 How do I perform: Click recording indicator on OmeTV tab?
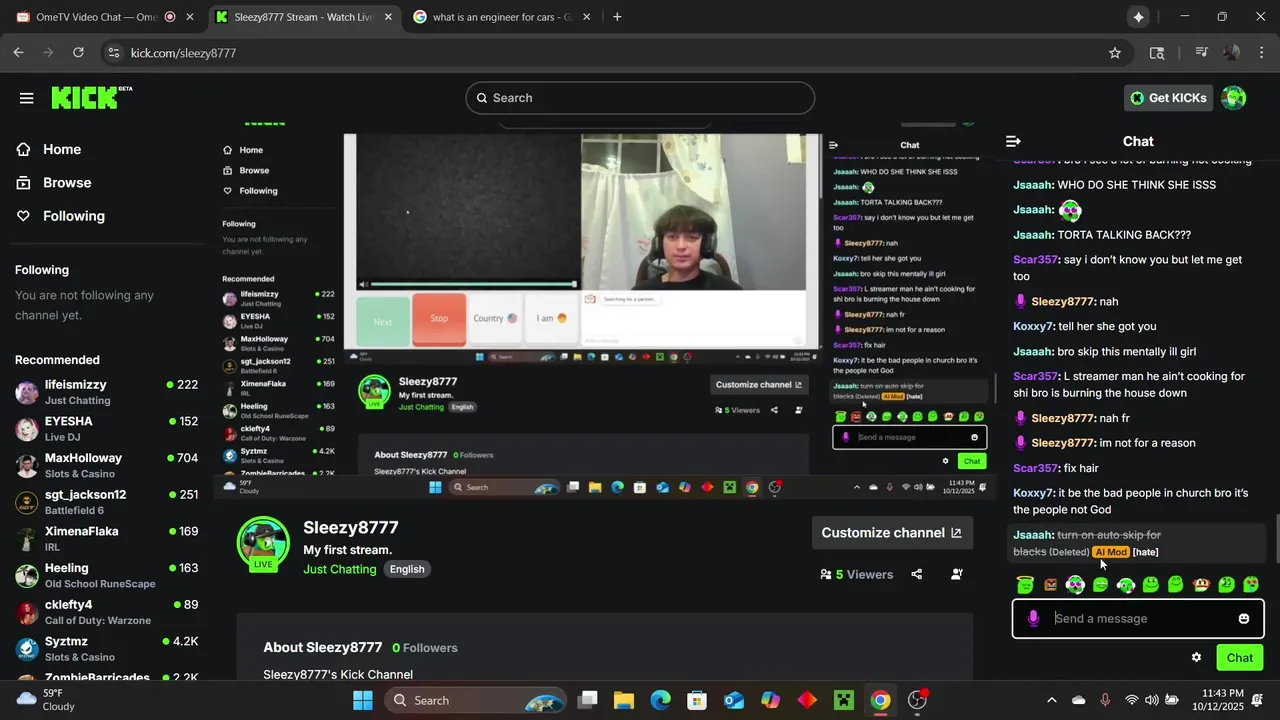tap(169, 17)
